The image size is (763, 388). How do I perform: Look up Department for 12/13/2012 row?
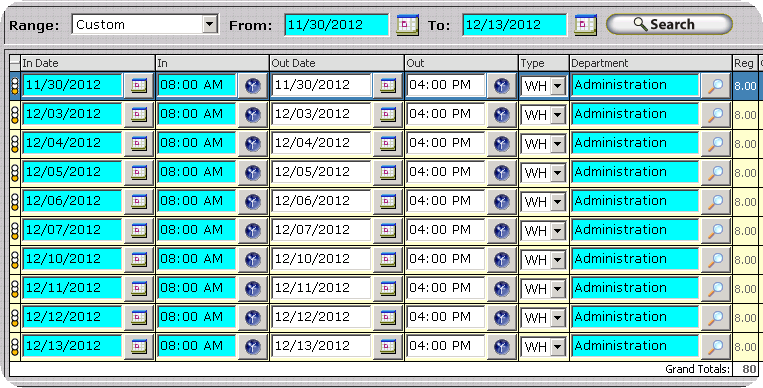click(715, 347)
